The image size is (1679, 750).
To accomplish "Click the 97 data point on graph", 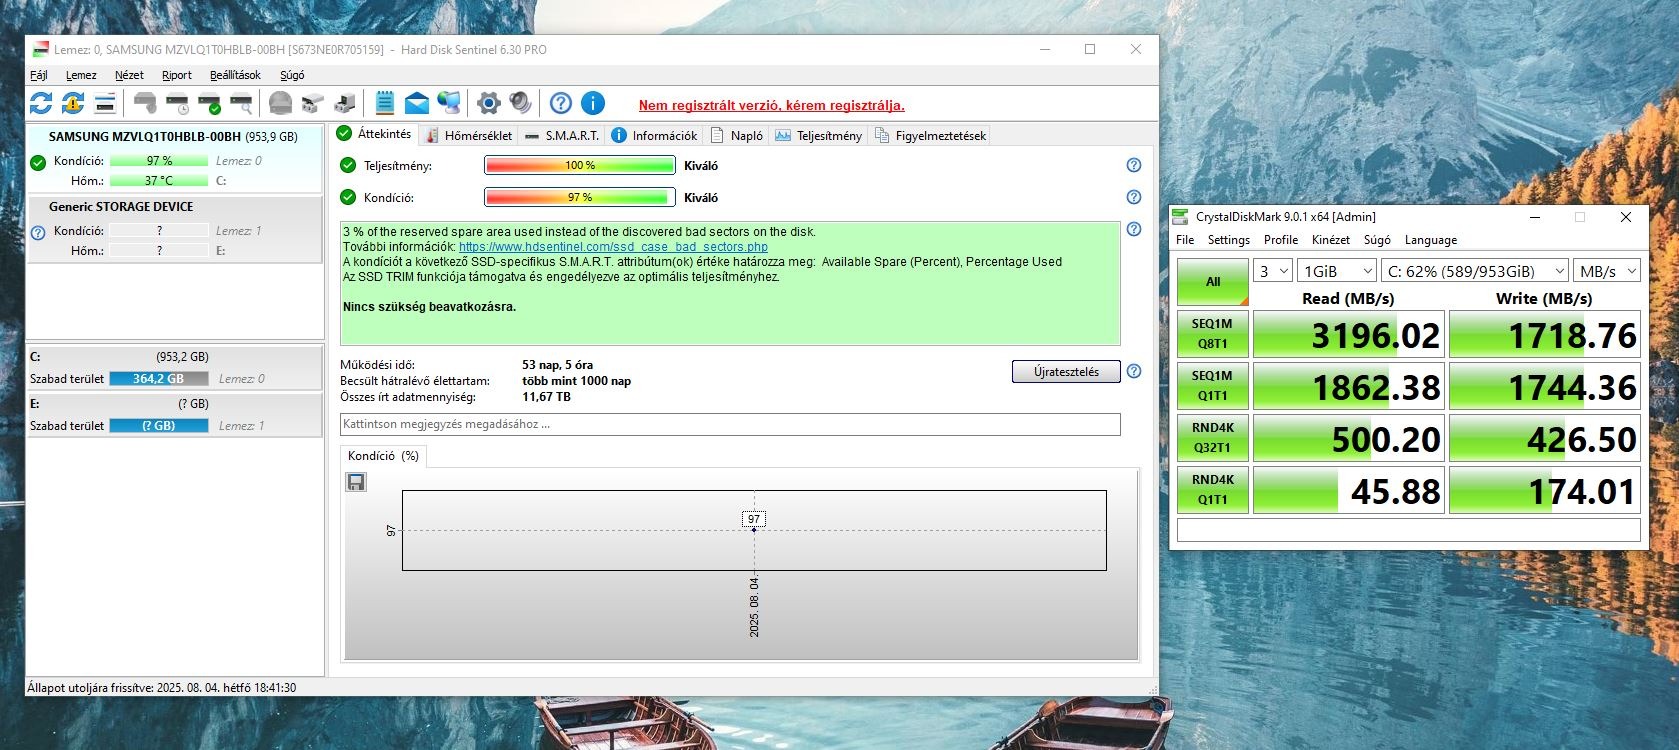I will [754, 529].
